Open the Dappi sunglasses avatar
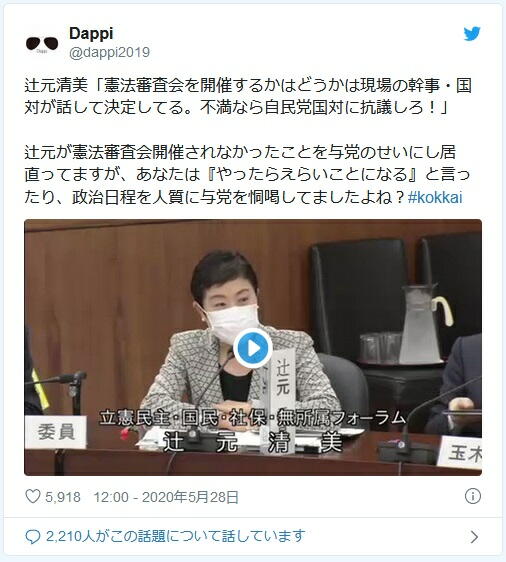Viewport: 506px width, 562px height. [42, 44]
